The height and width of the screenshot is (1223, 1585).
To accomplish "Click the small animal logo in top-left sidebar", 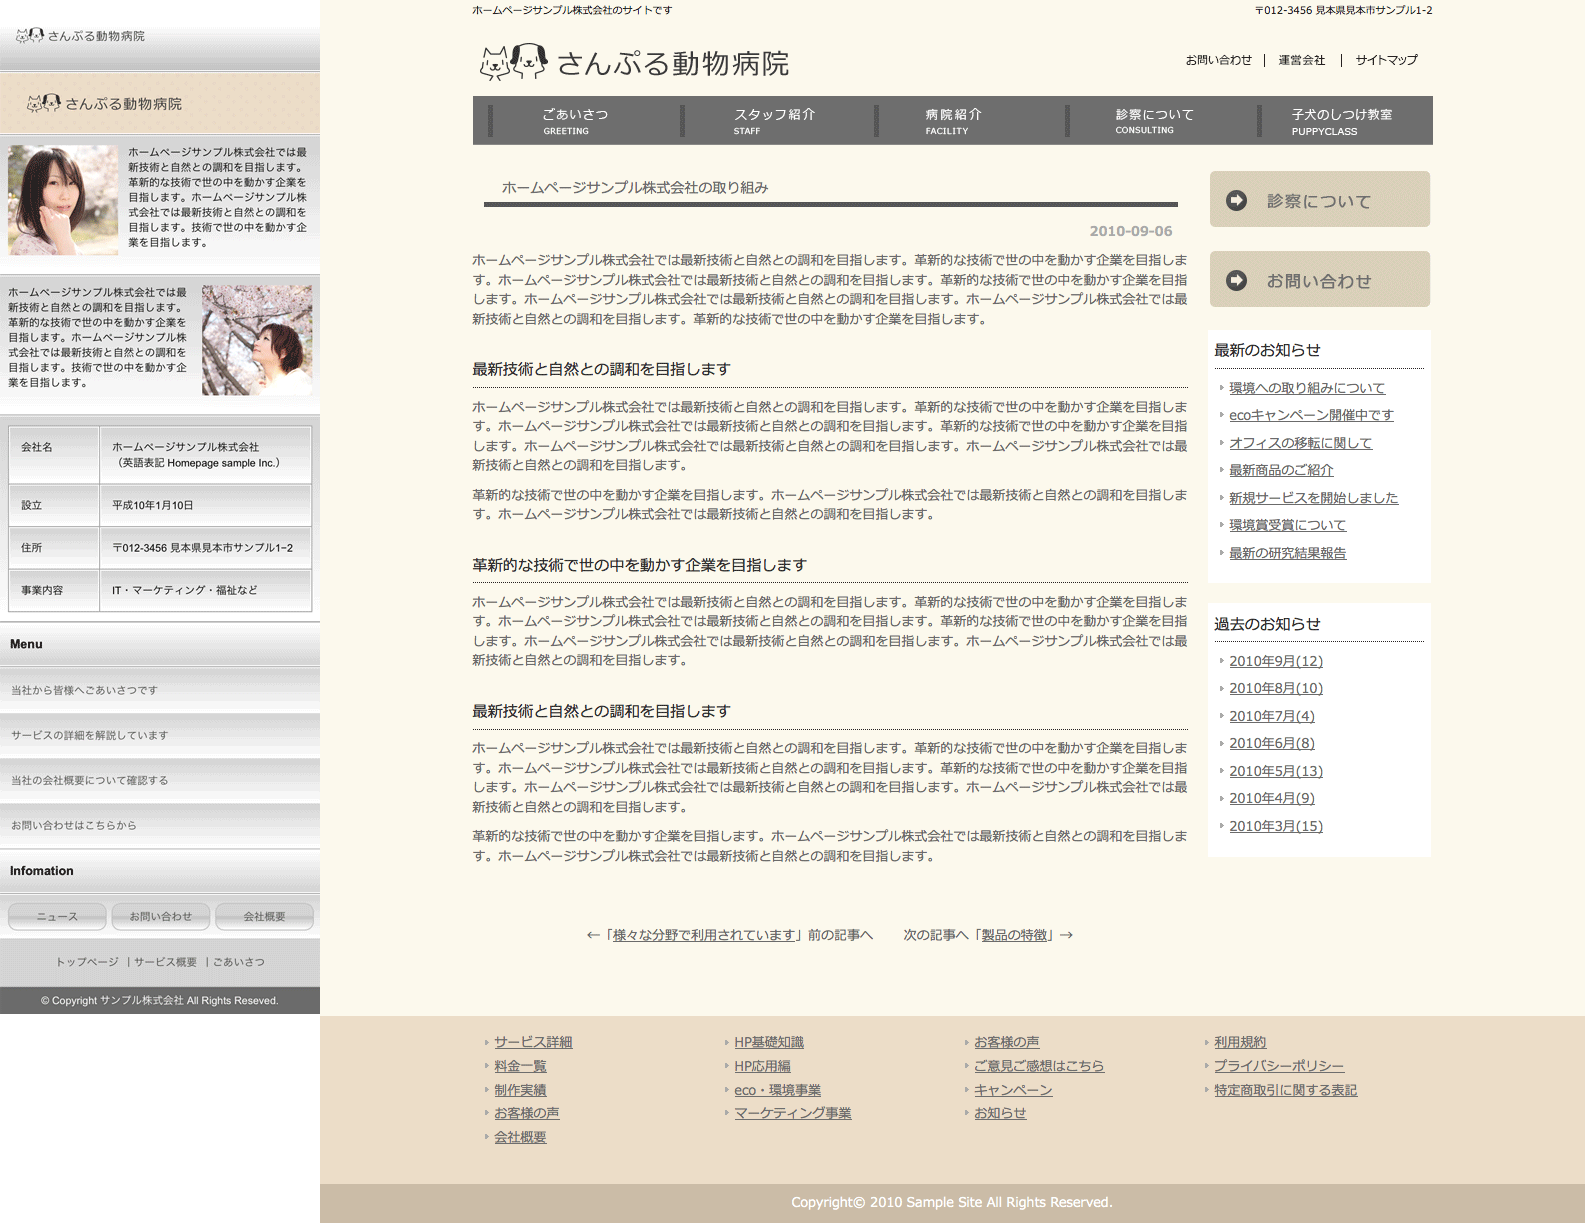I will [x=30, y=36].
